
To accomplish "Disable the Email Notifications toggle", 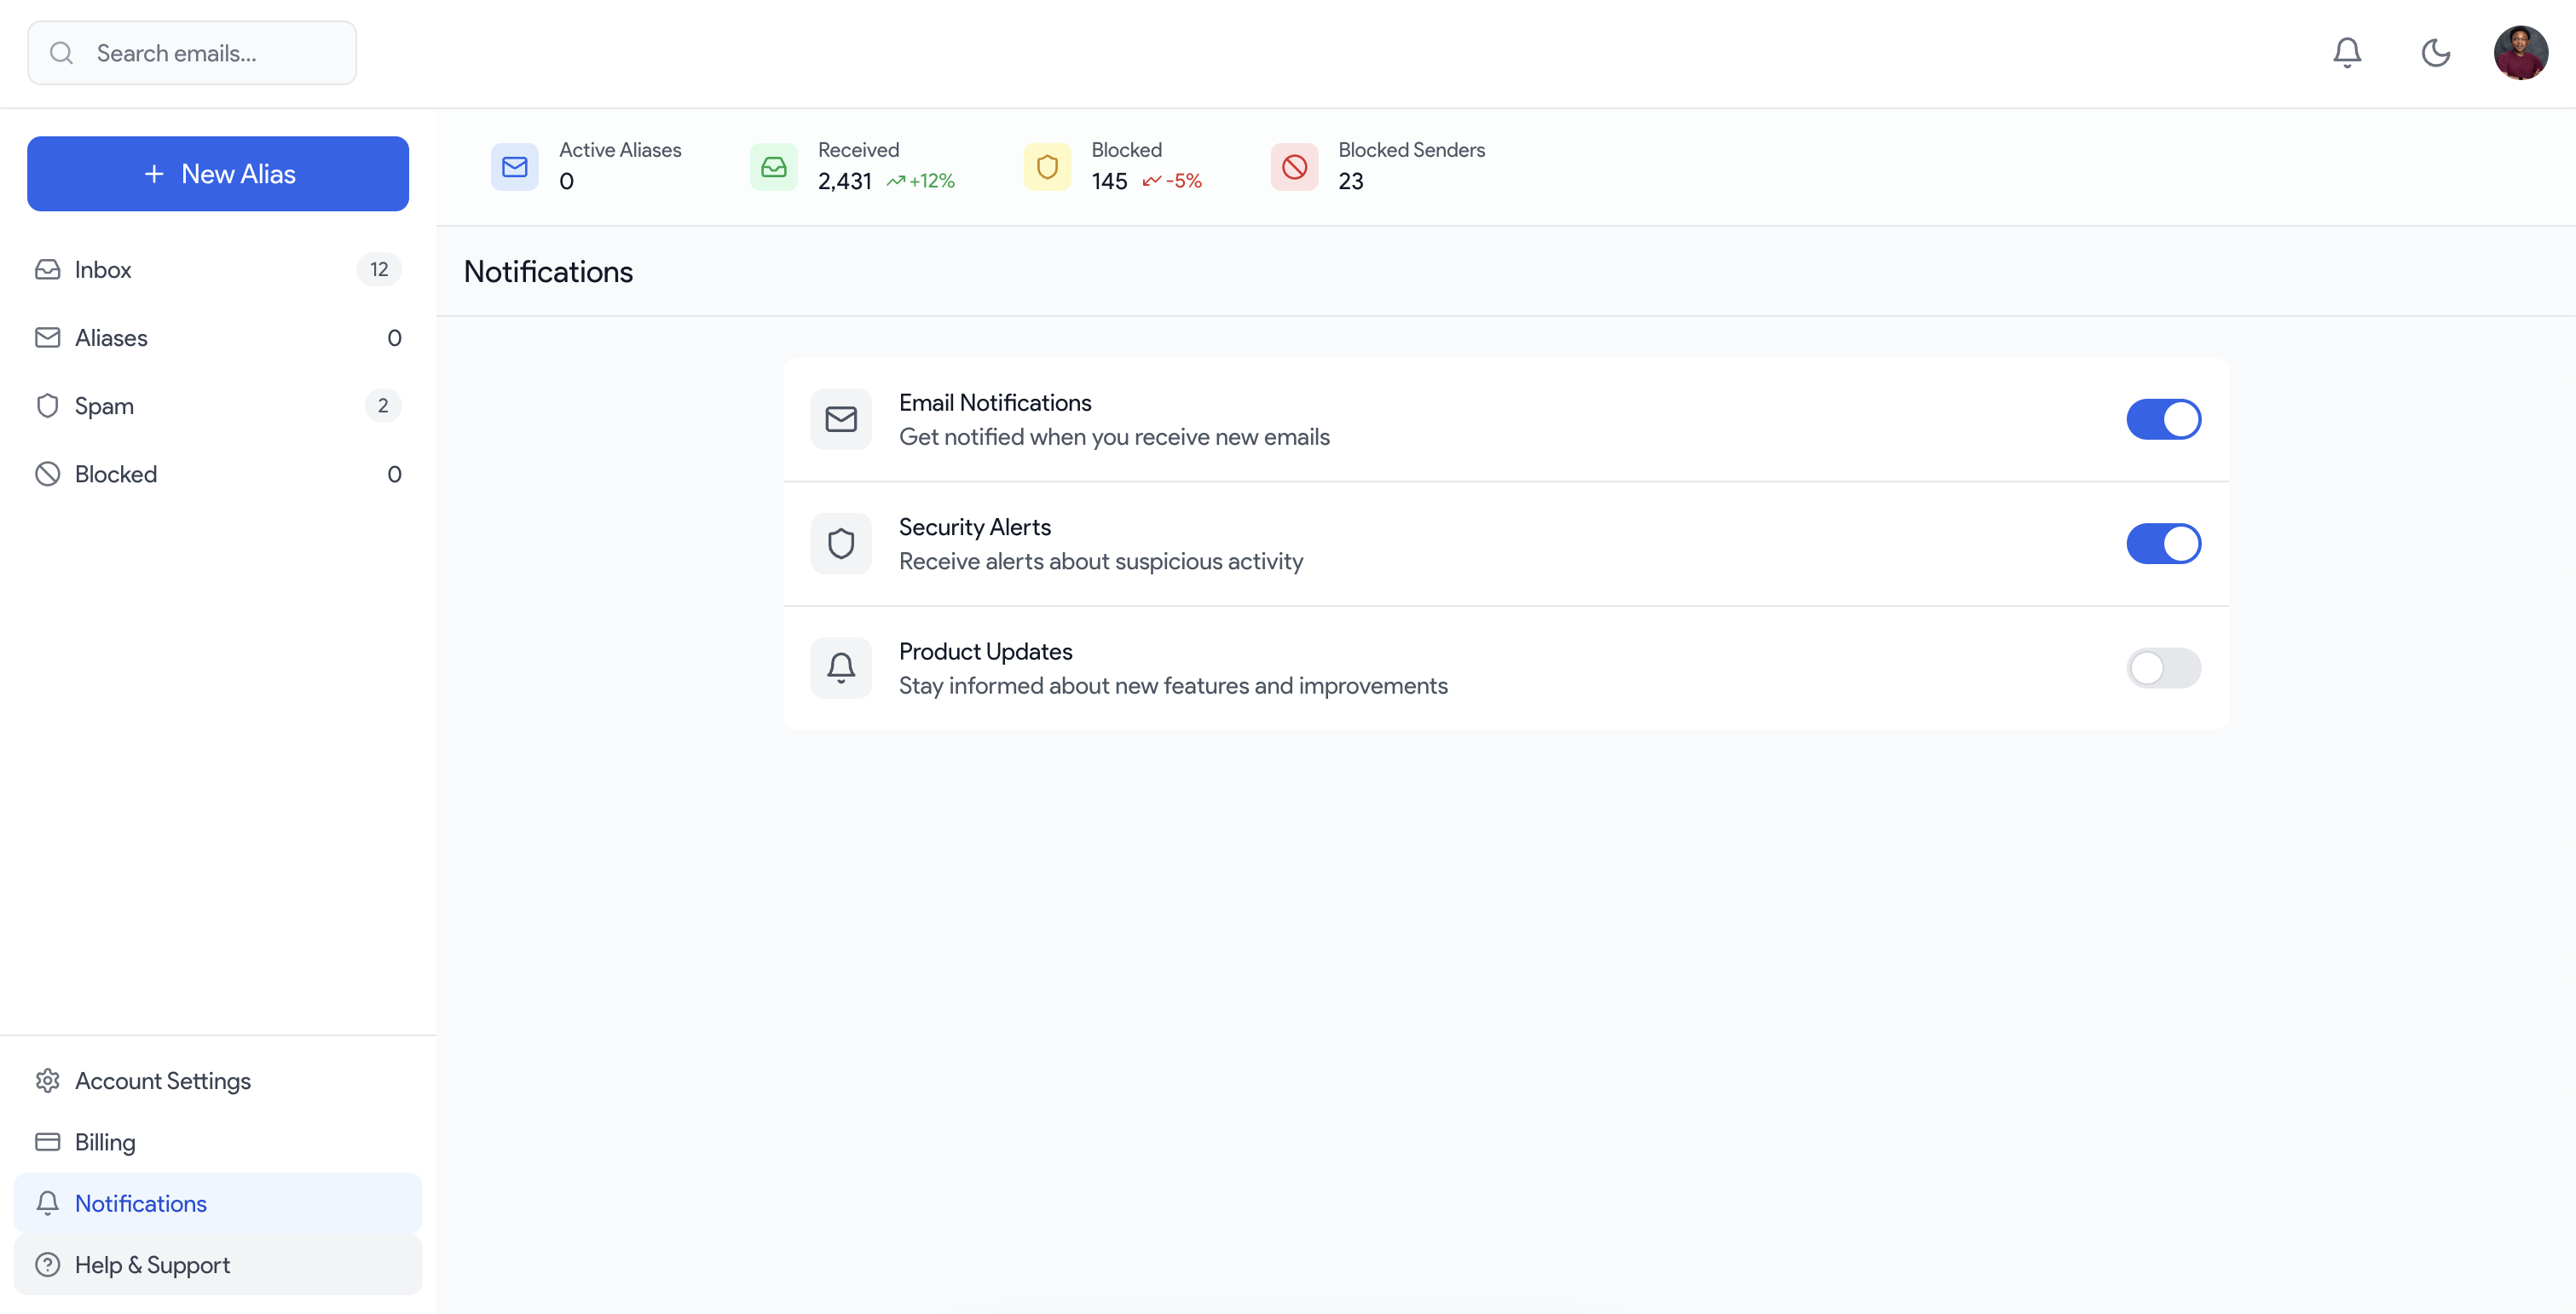I will coord(2163,420).
